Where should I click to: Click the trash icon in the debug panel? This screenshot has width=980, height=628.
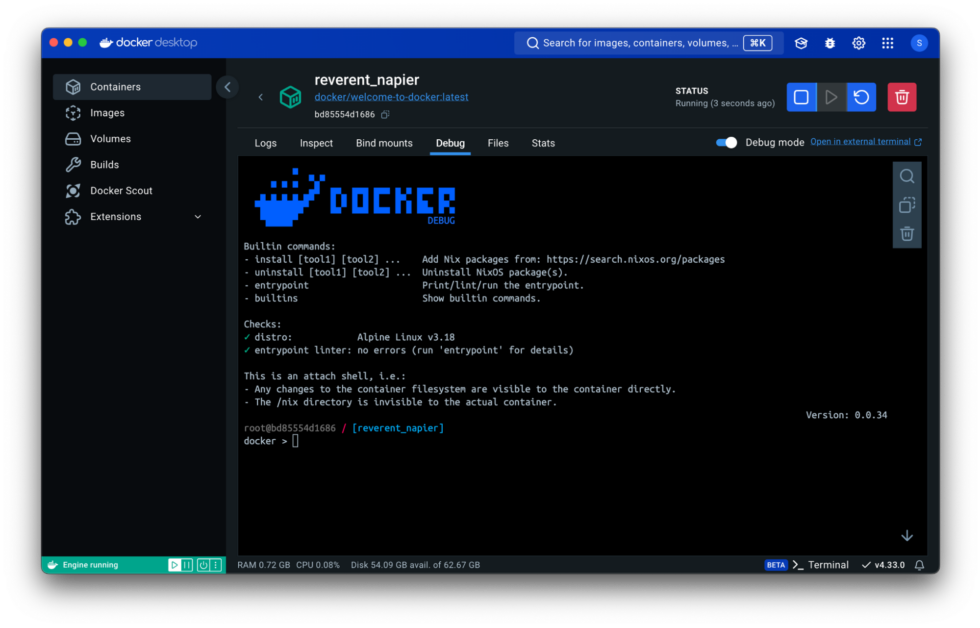tap(906, 233)
